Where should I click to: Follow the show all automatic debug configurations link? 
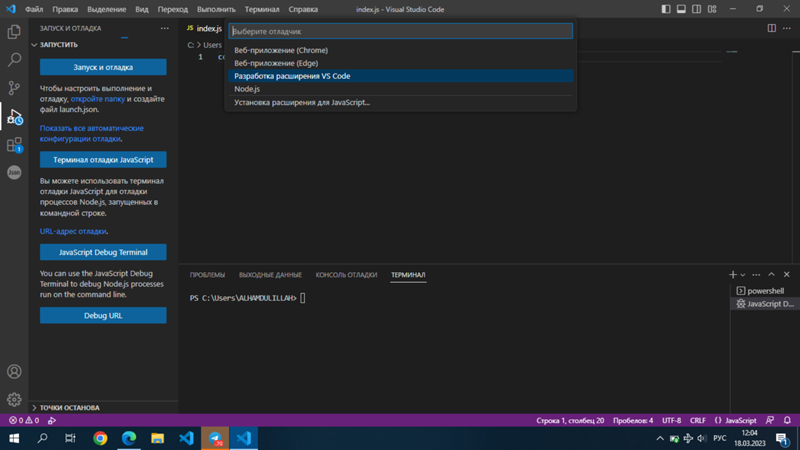[x=91, y=134]
